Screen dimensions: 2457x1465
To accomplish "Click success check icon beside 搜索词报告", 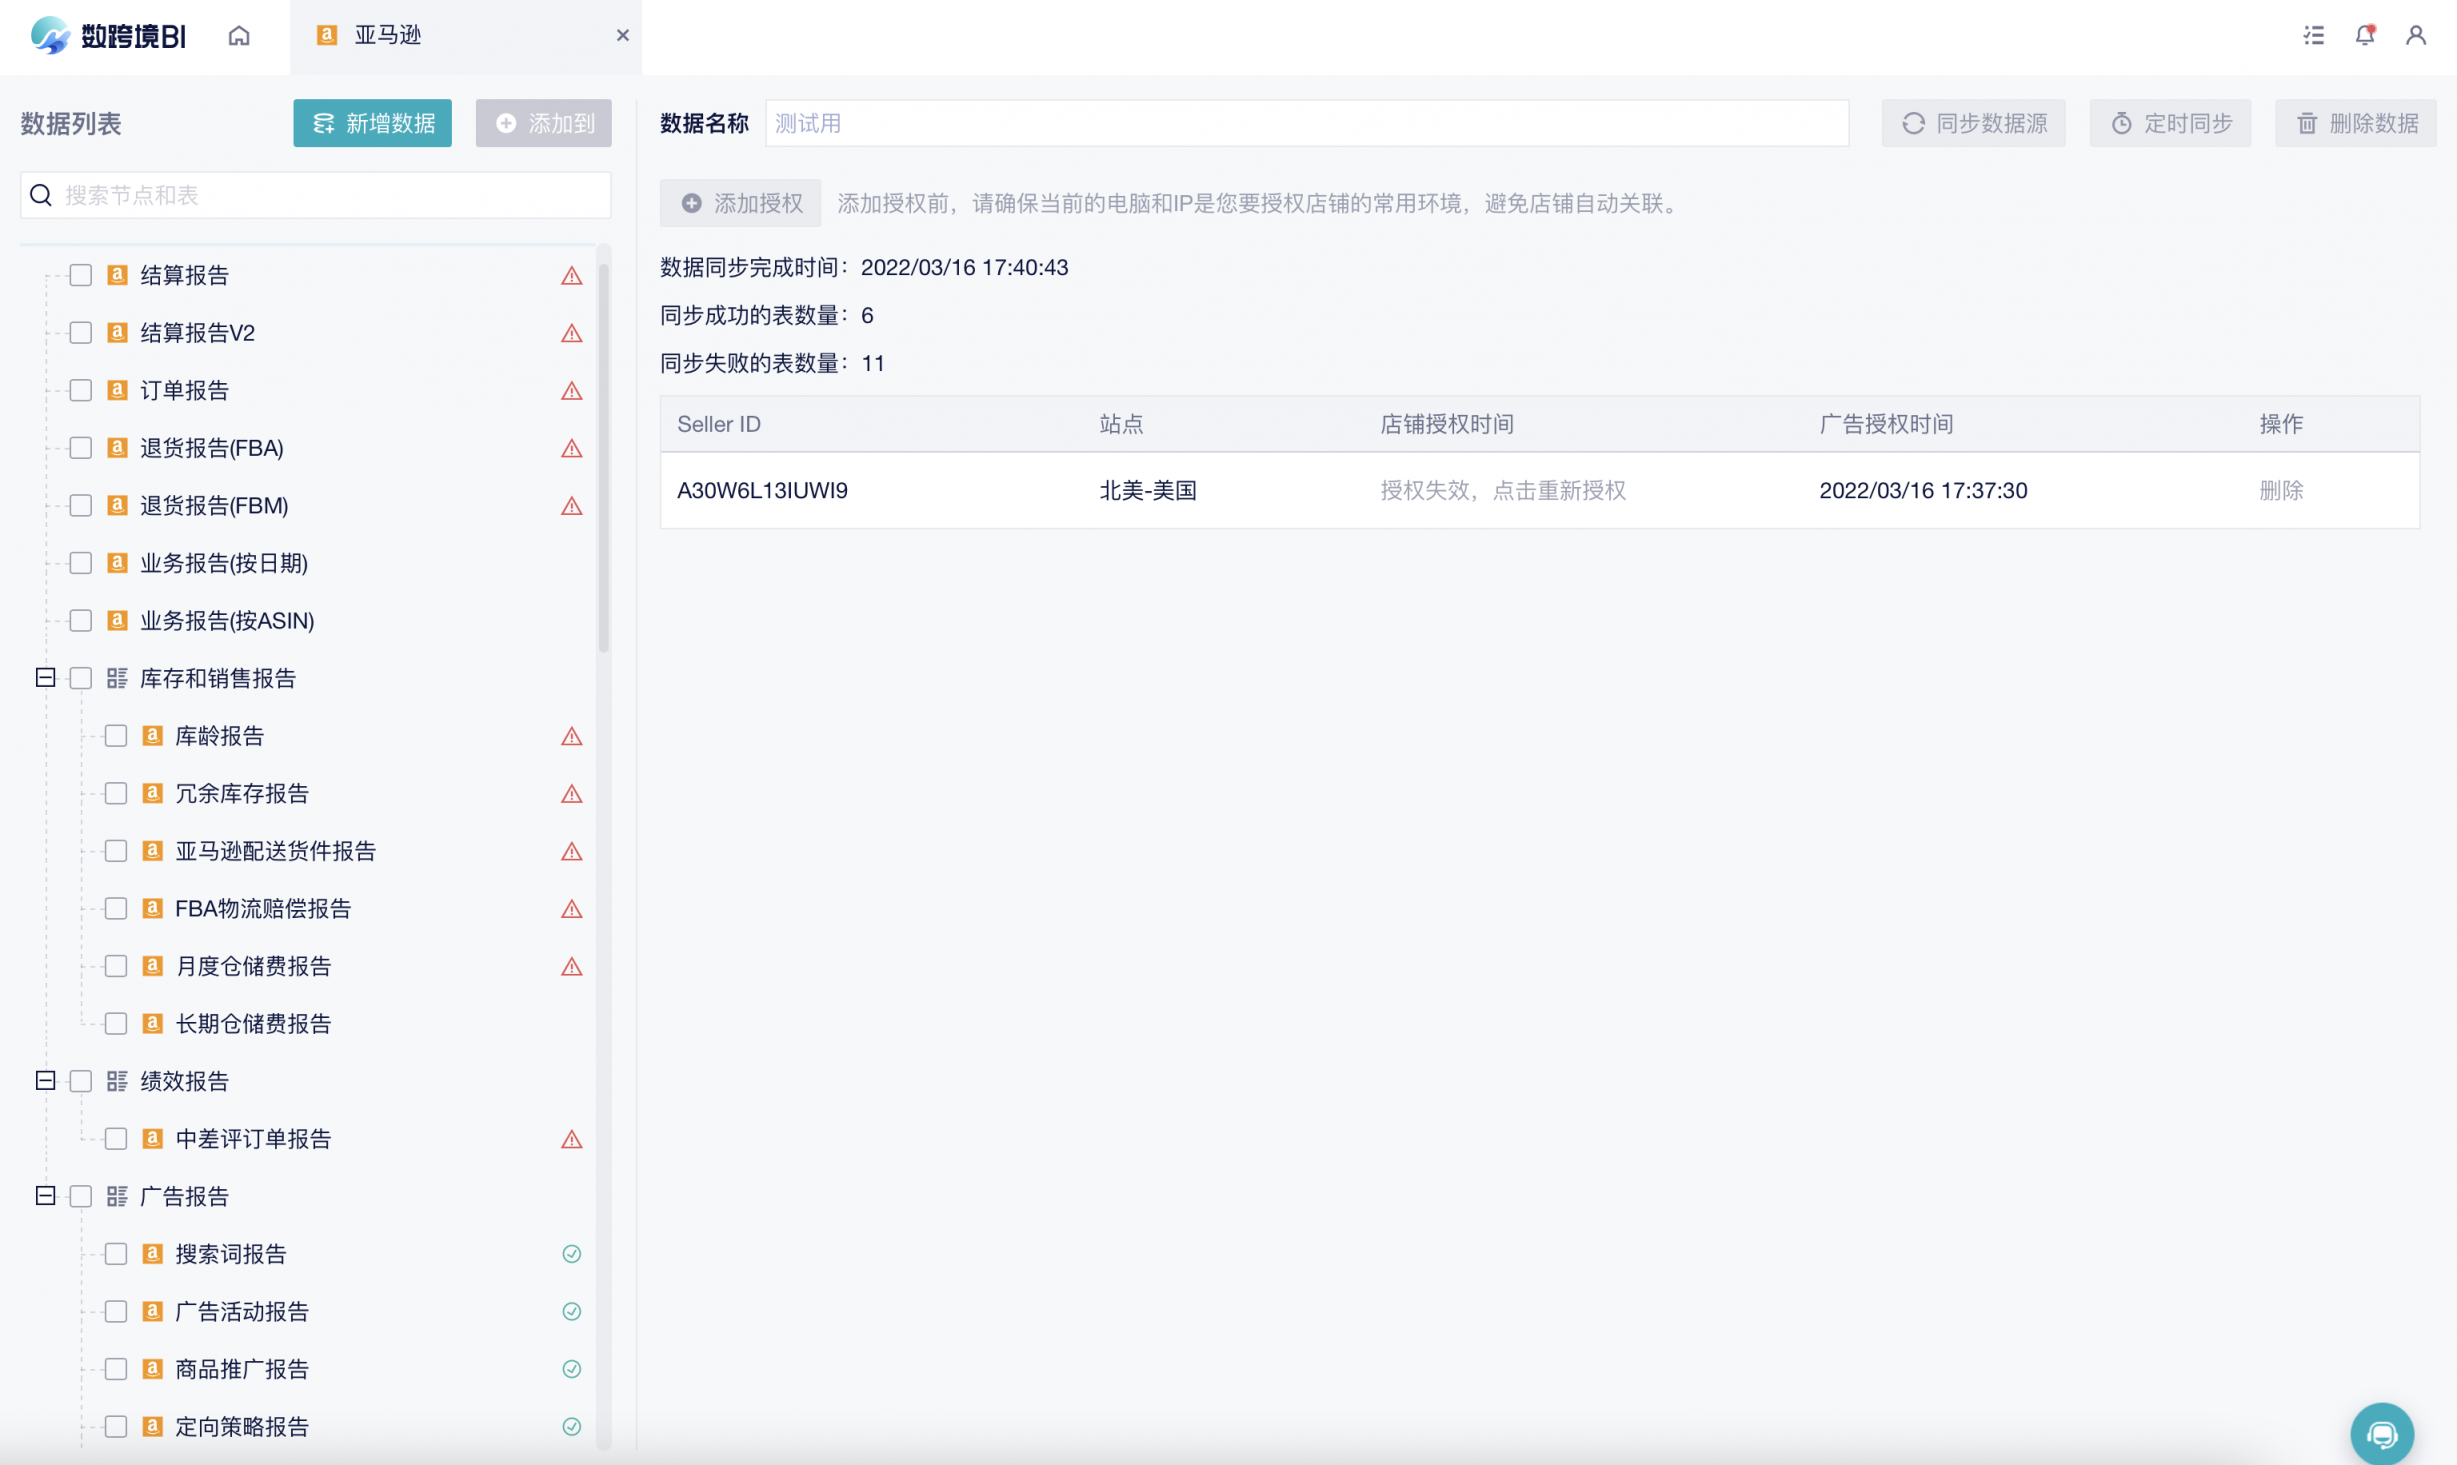I will tap(572, 1254).
